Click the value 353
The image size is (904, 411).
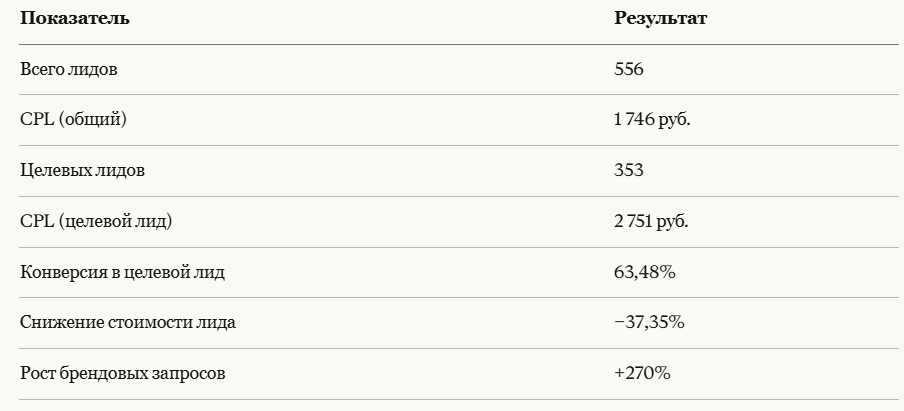(629, 170)
